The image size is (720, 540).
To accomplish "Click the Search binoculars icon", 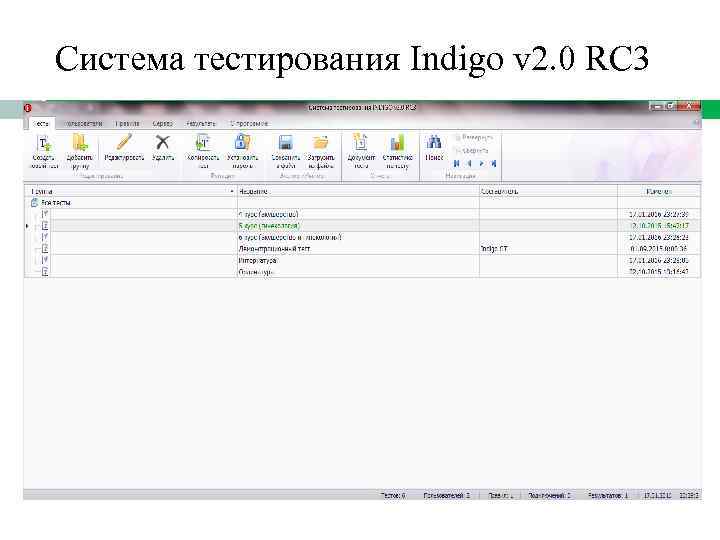I will coord(434,142).
